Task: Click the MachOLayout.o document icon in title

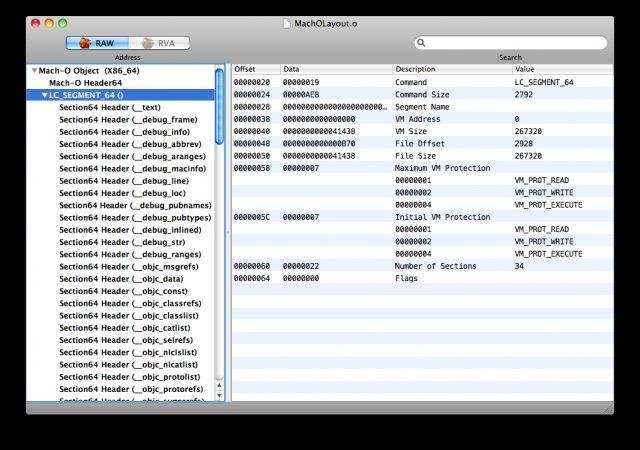Action: click(x=287, y=23)
